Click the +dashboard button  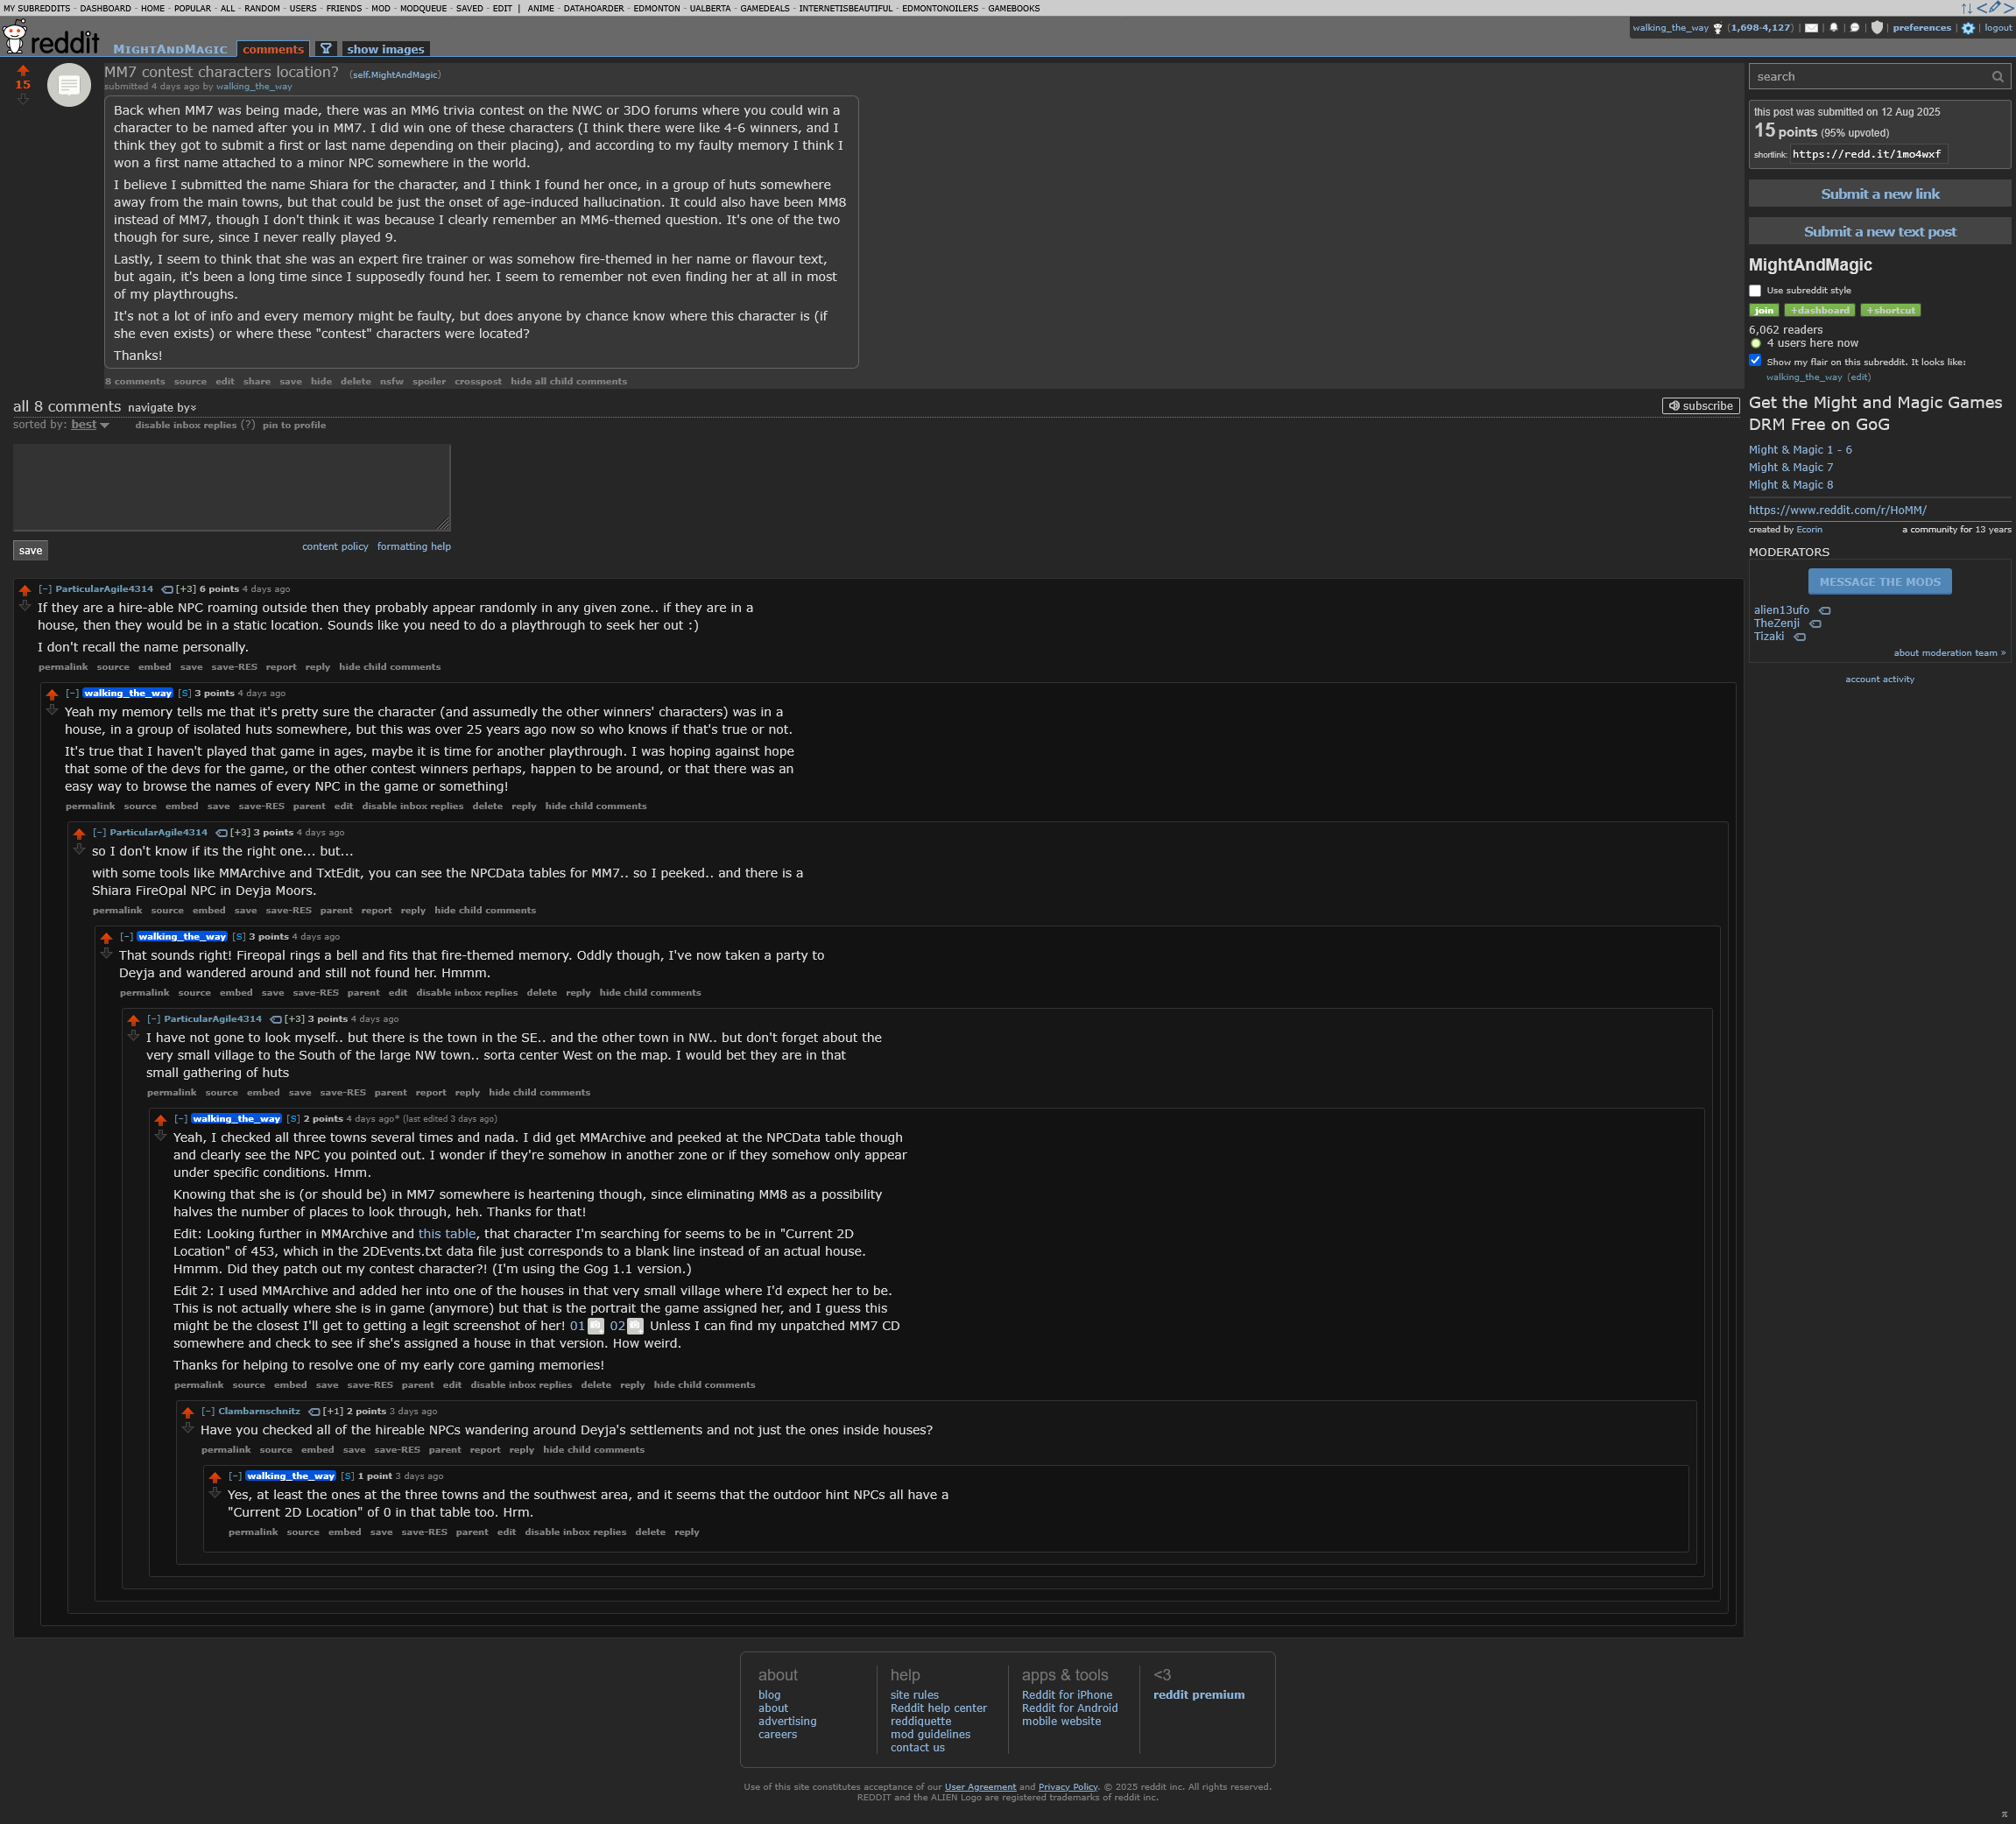[x=1820, y=310]
